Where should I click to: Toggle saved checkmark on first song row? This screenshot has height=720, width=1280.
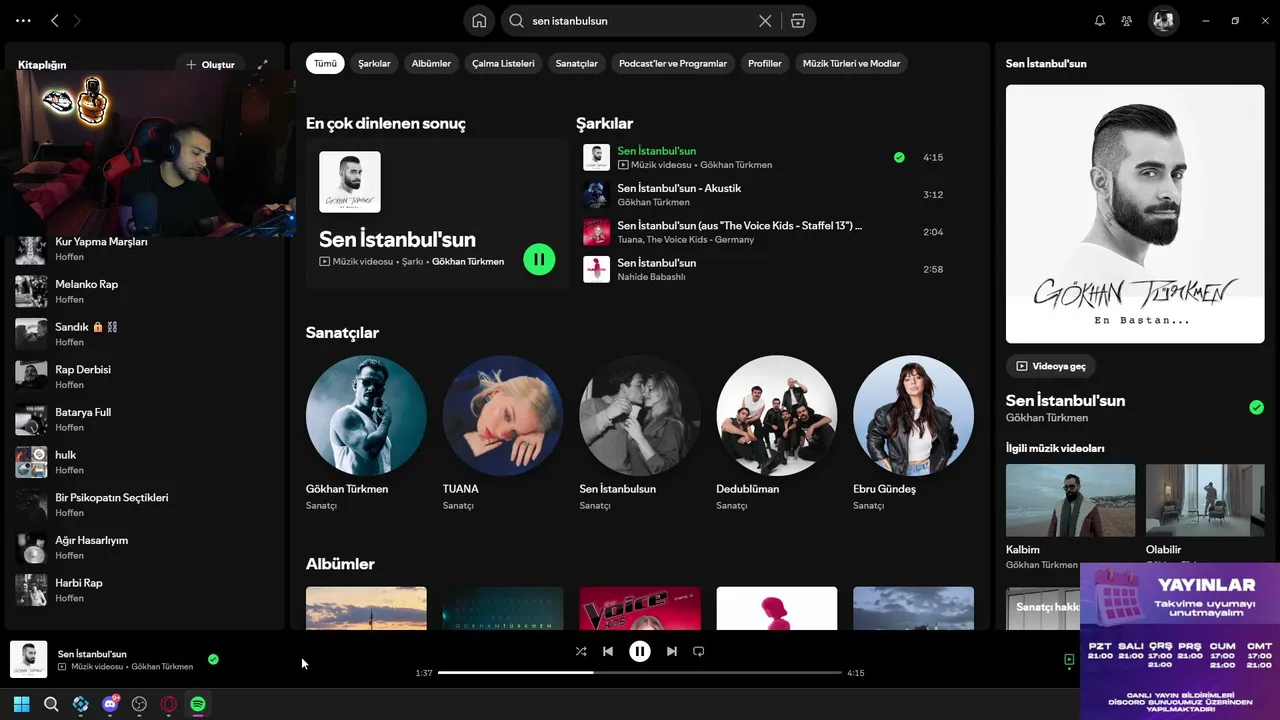click(899, 157)
